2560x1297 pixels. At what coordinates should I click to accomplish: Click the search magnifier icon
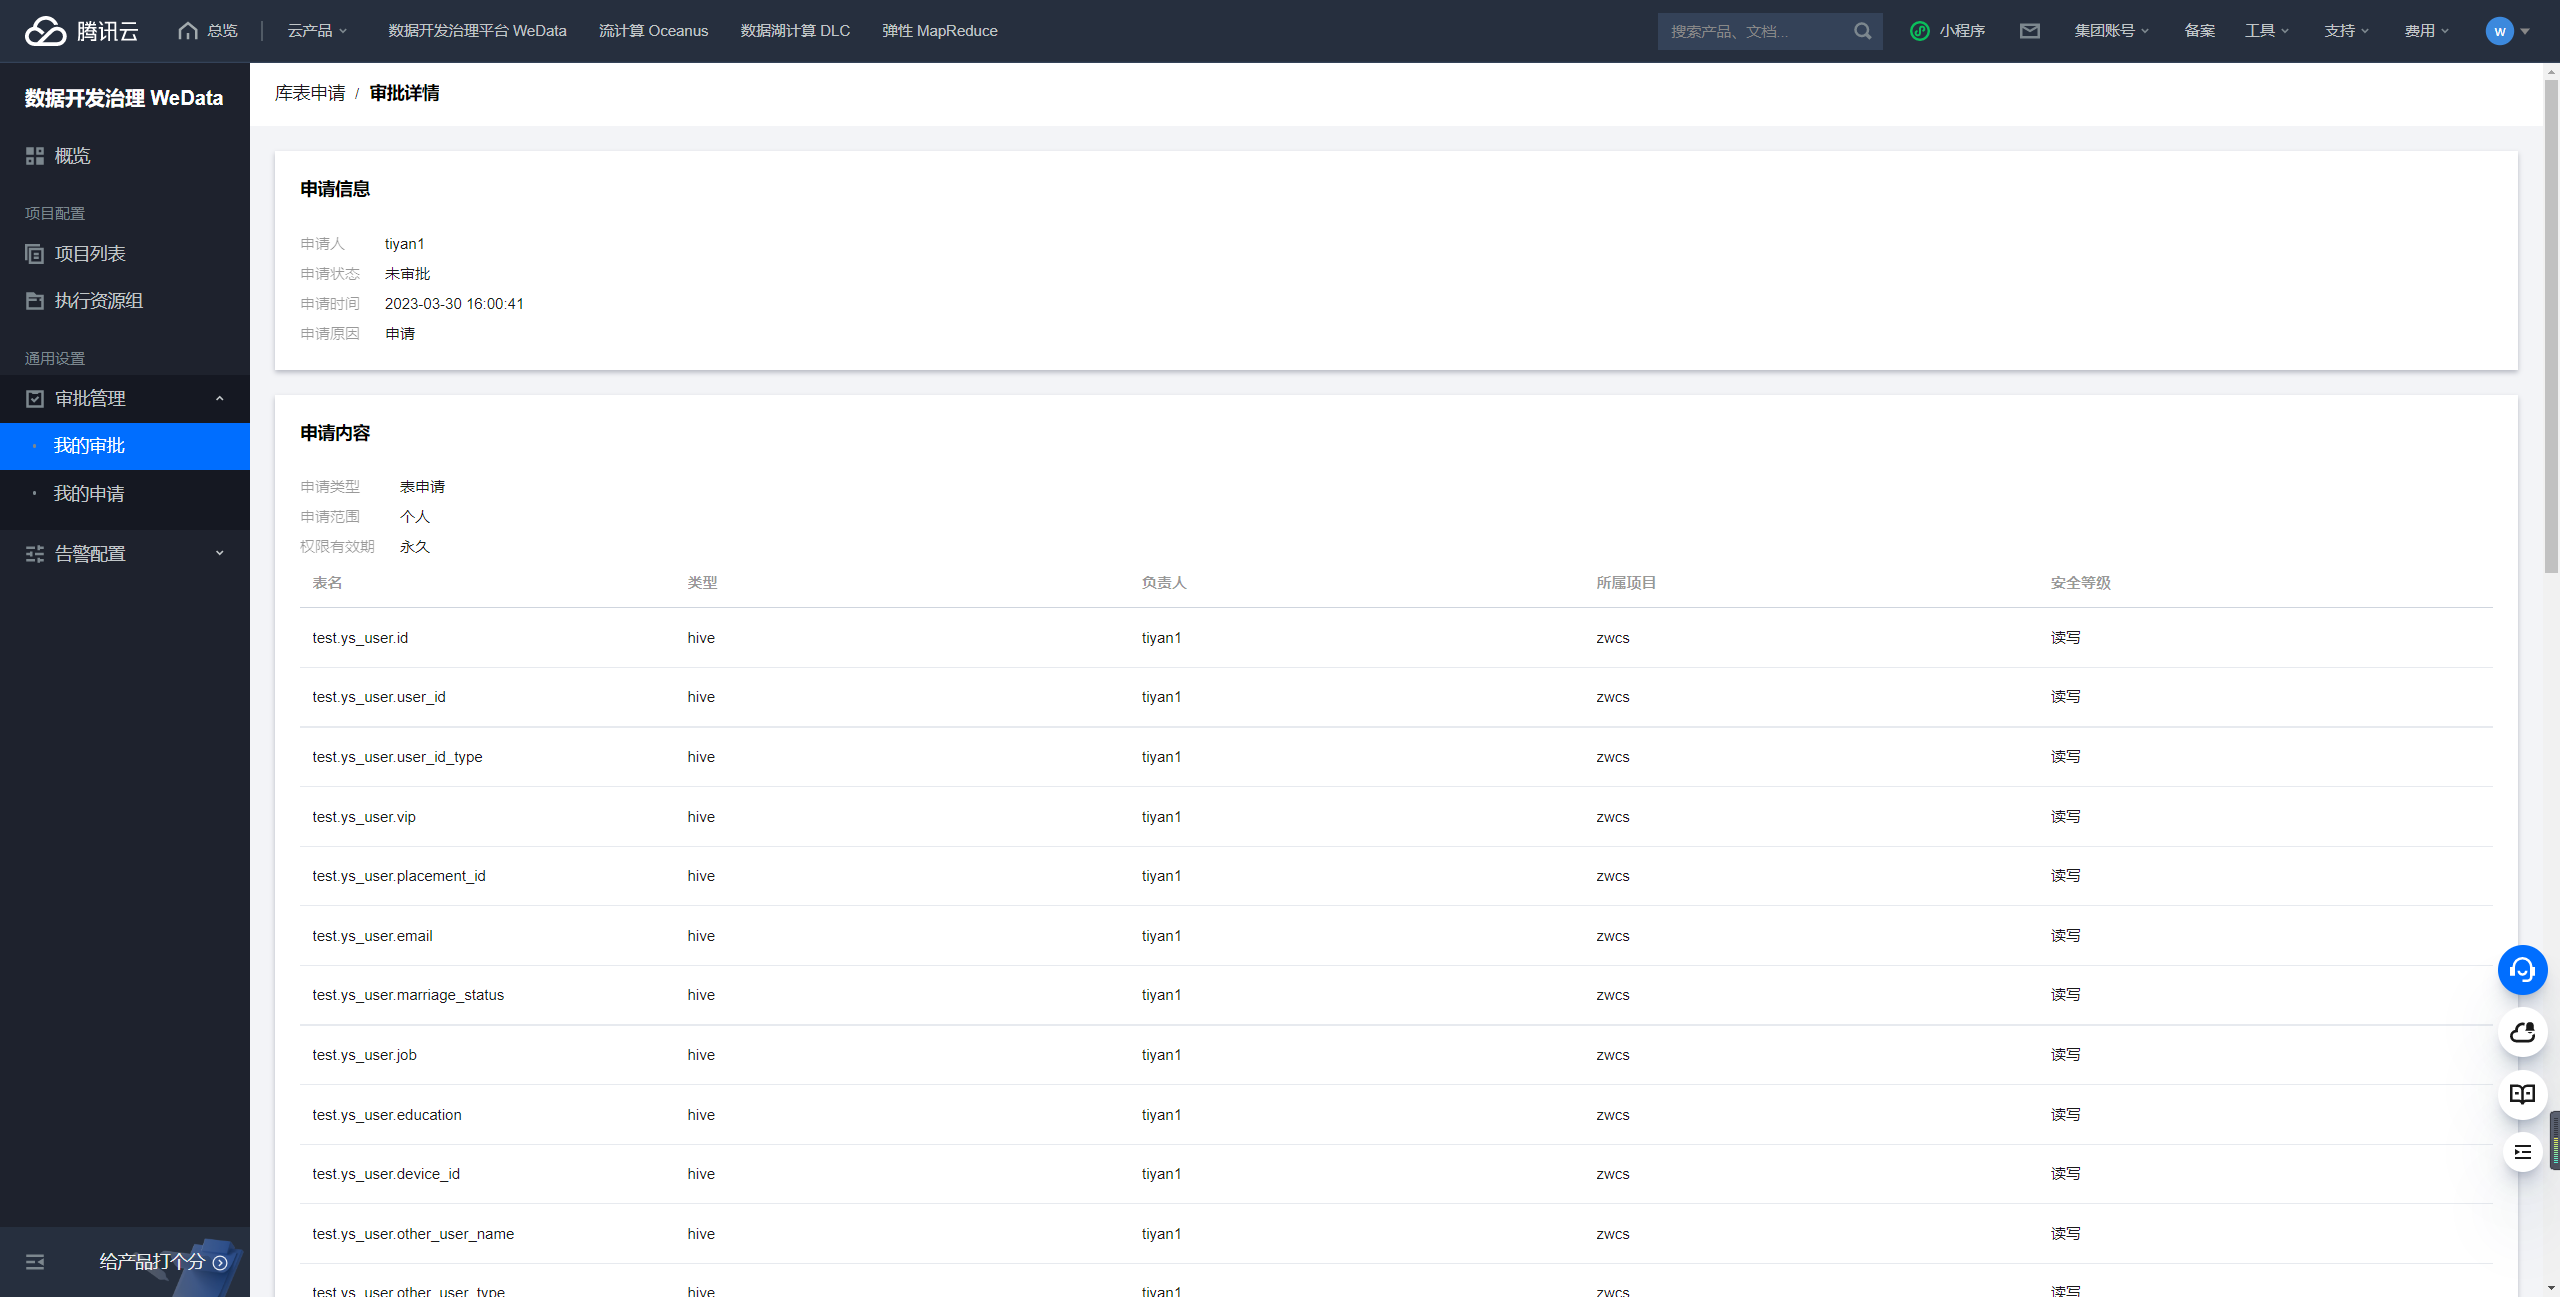tap(1862, 31)
